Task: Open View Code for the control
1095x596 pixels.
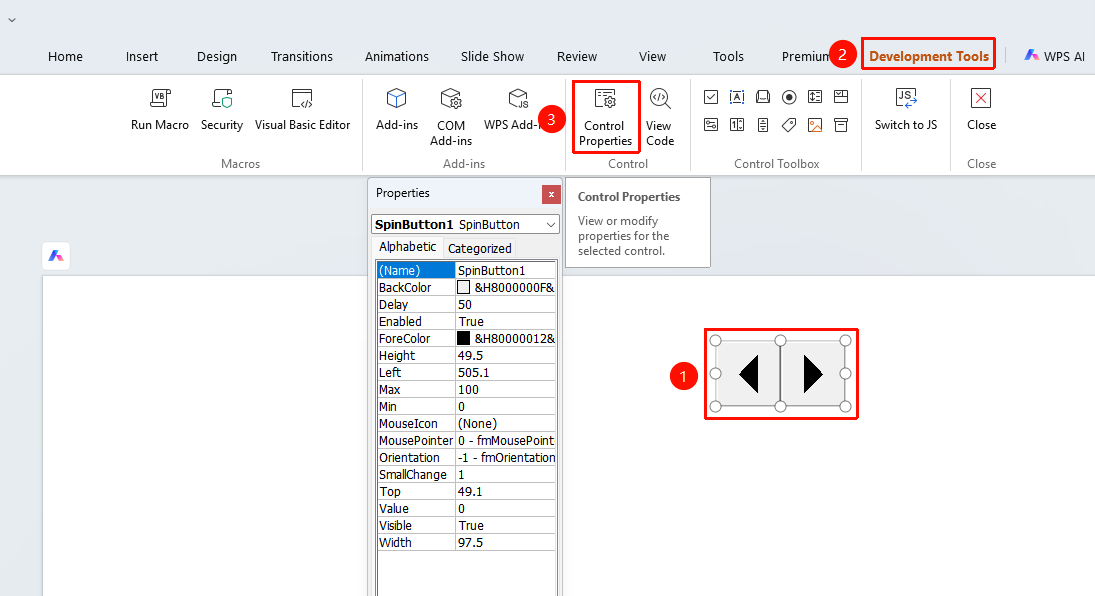Action: (660, 117)
